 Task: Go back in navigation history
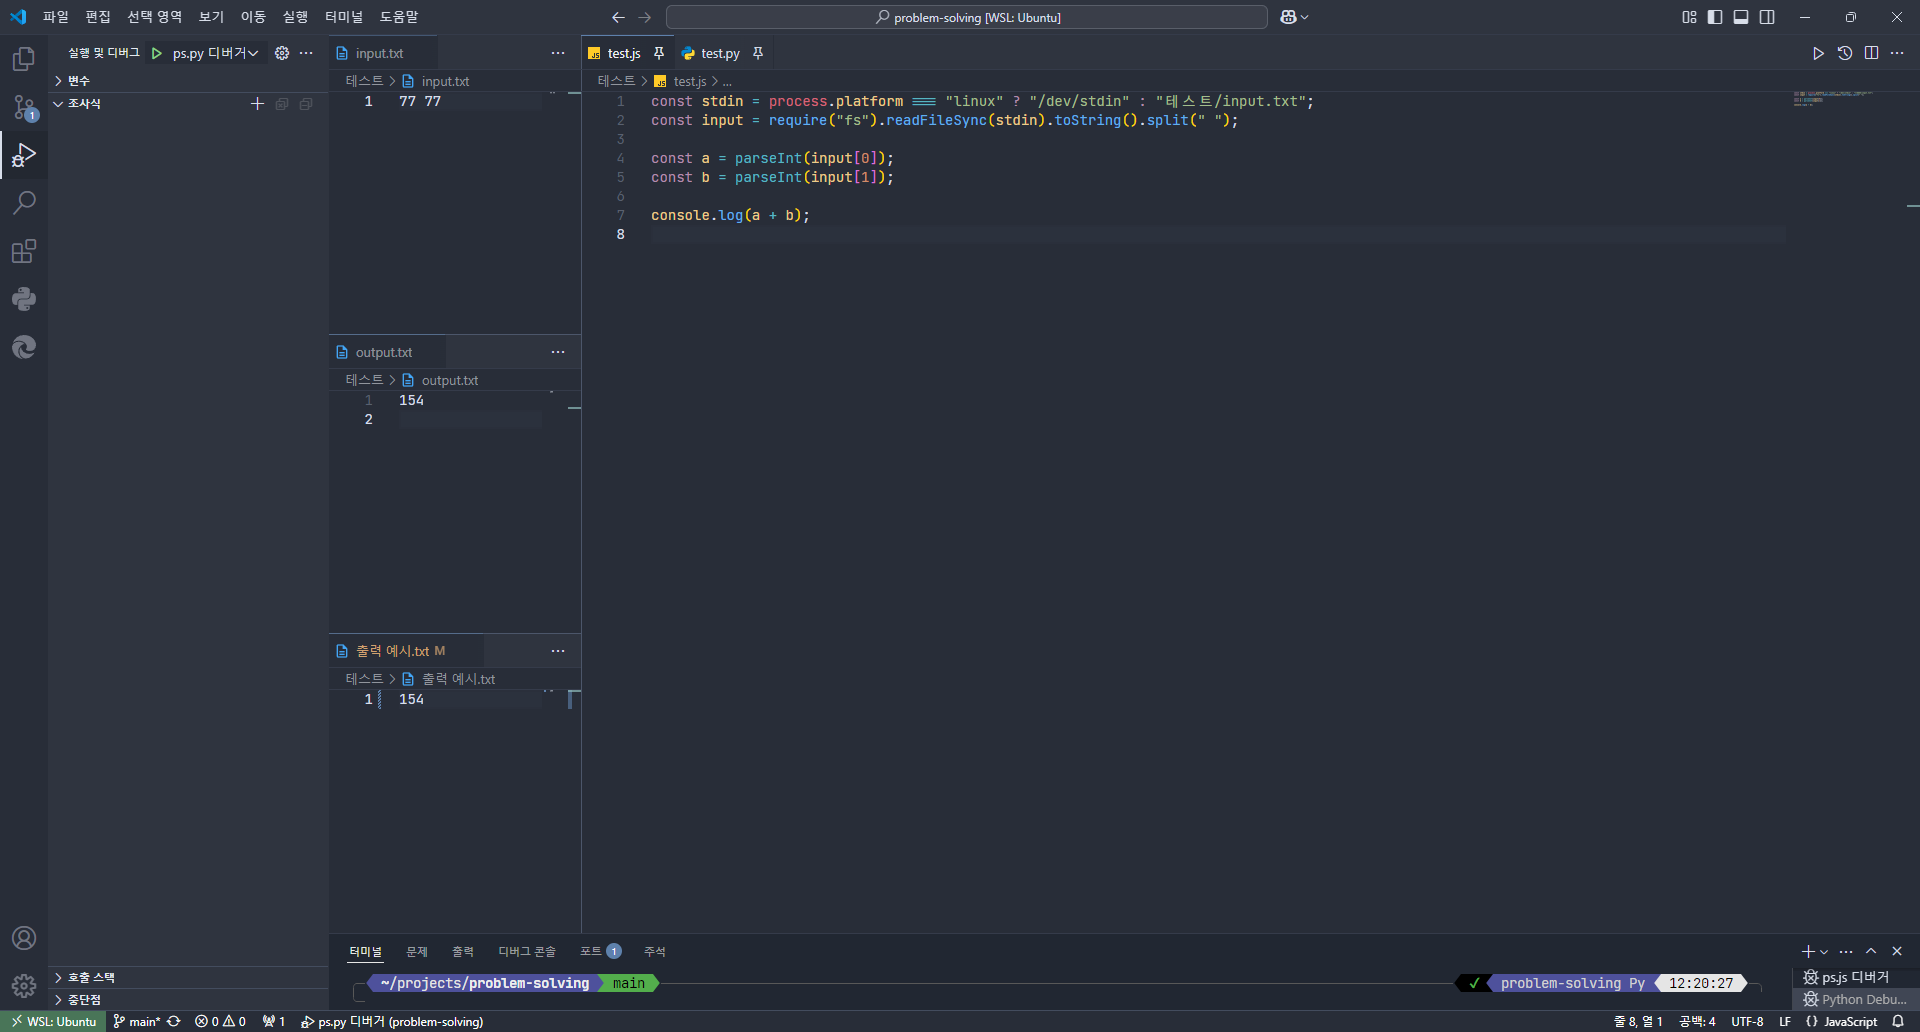point(618,17)
